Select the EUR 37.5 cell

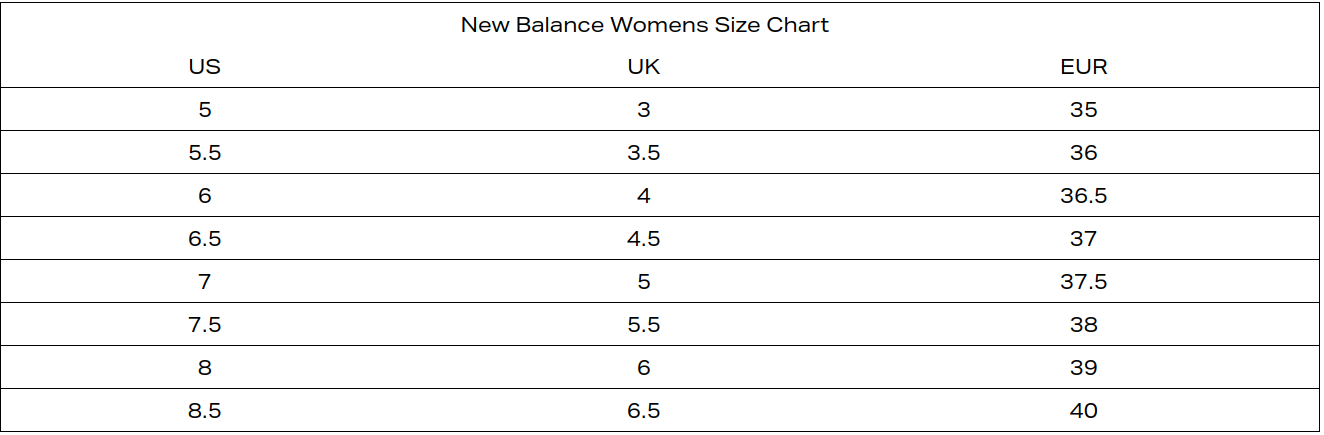(x=1084, y=282)
